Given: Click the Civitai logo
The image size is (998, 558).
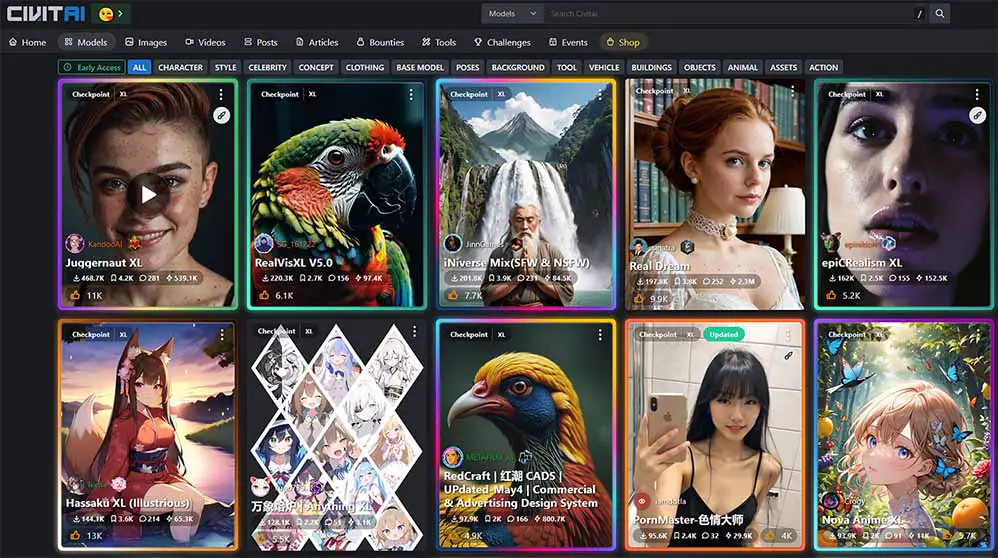Looking at the screenshot, I should click(45, 13).
